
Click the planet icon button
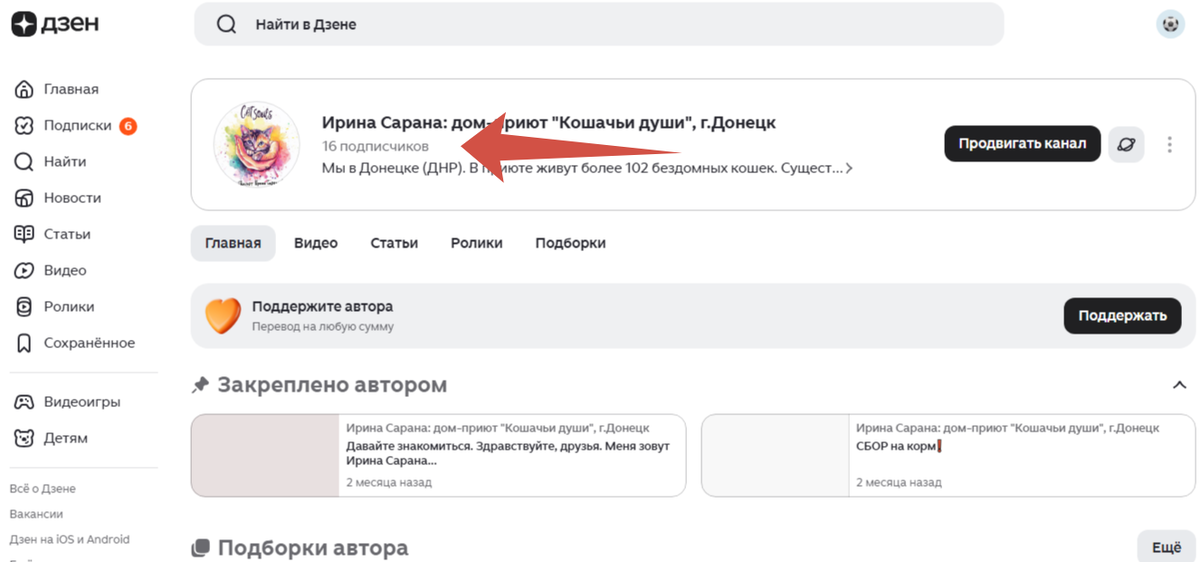(1127, 144)
